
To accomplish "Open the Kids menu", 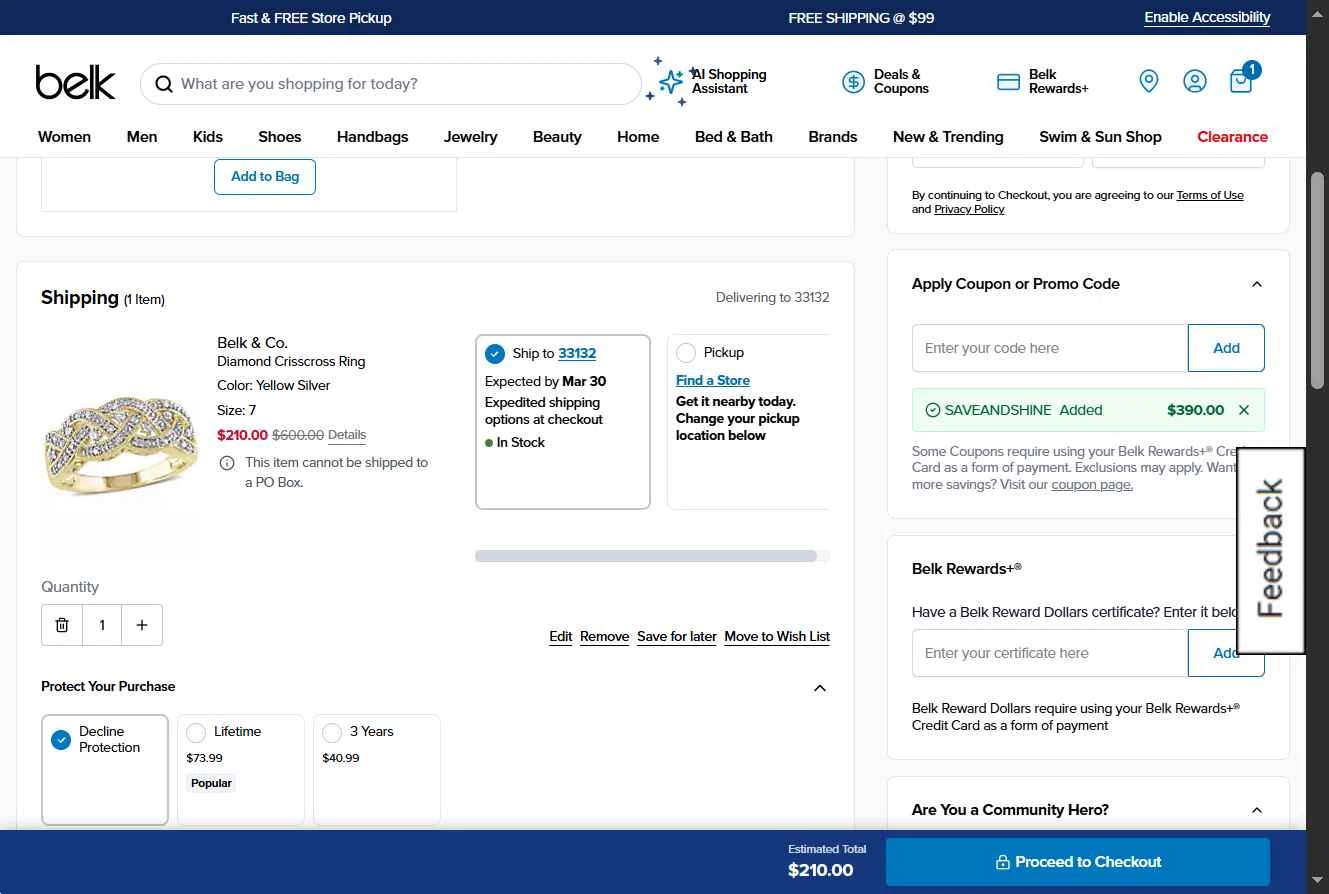I will click(x=208, y=137).
